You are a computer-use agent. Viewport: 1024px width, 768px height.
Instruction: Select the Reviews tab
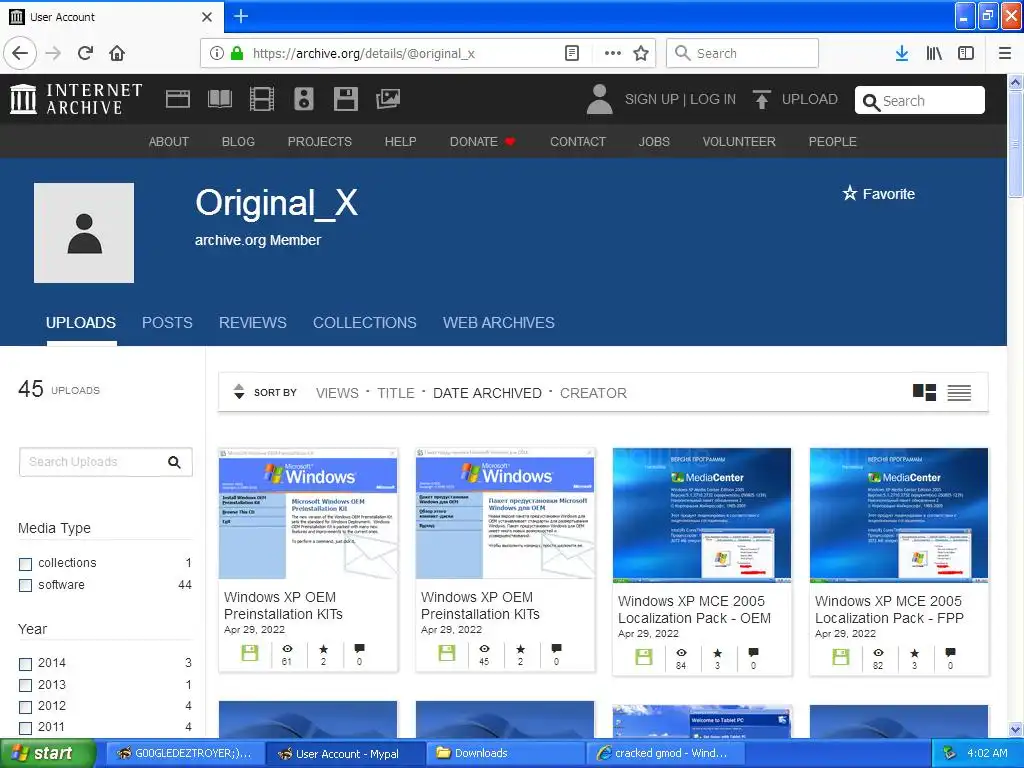coord(253,323)
